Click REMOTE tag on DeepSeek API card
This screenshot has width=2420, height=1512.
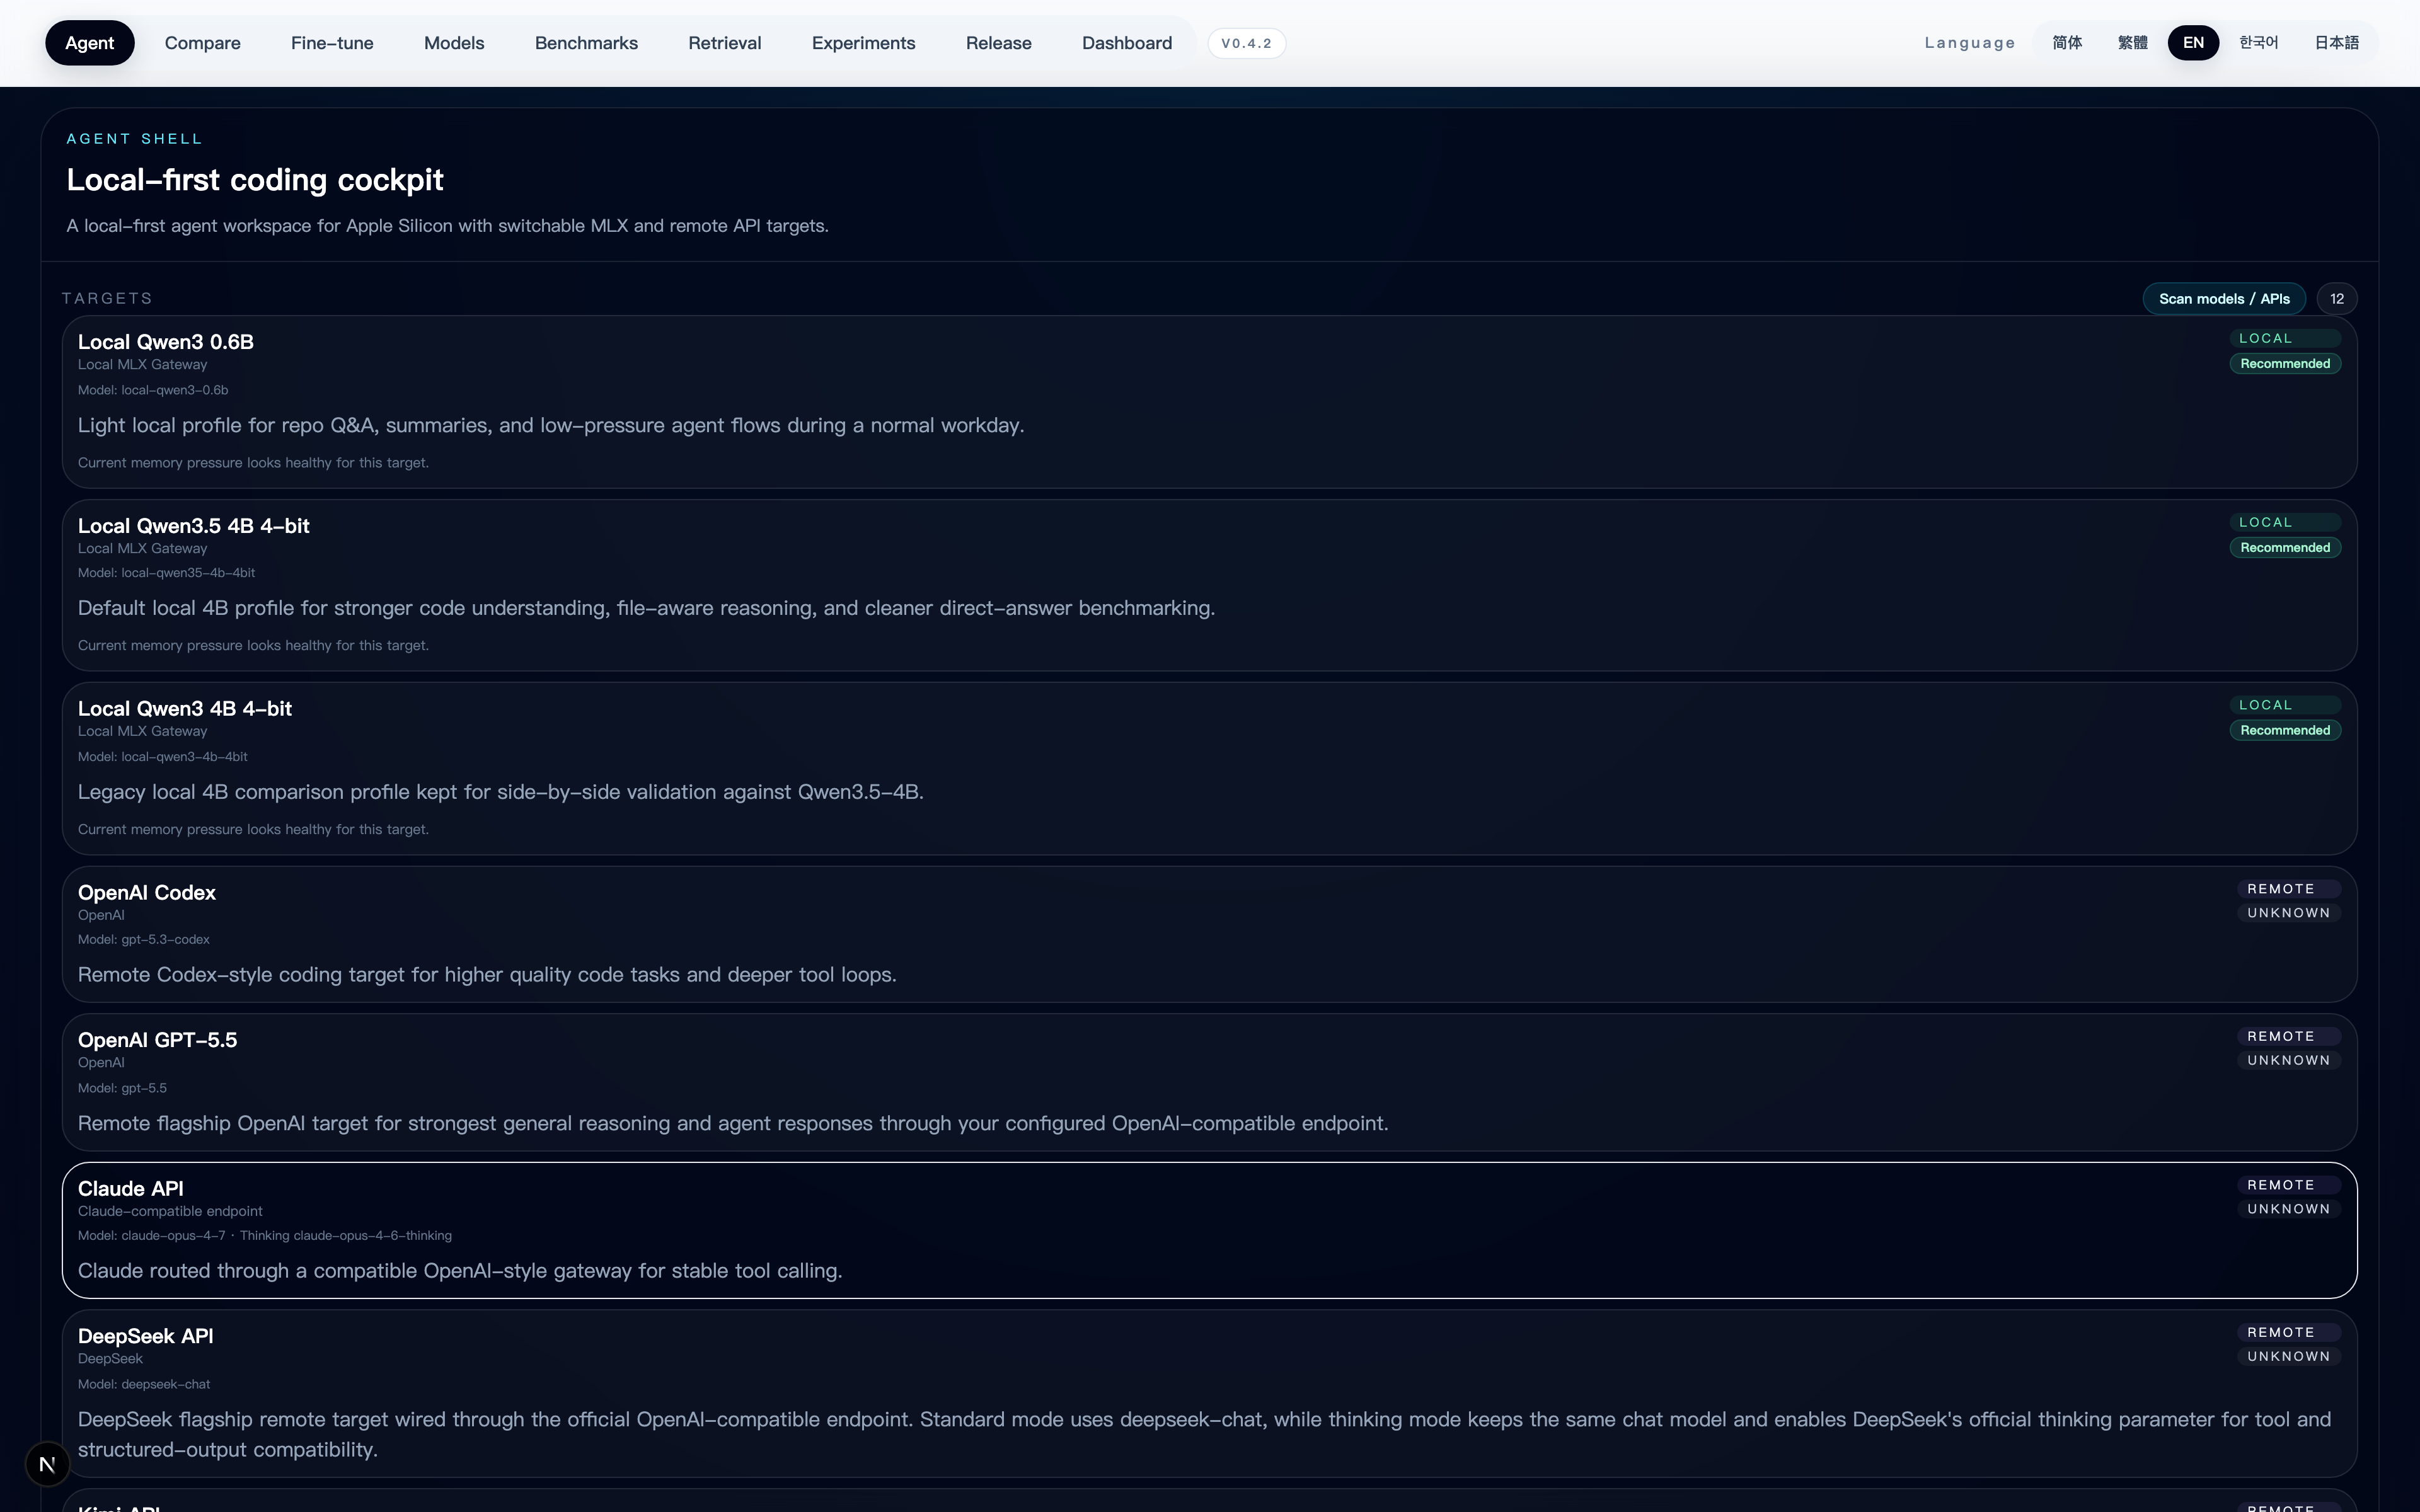point(2289,1333)
